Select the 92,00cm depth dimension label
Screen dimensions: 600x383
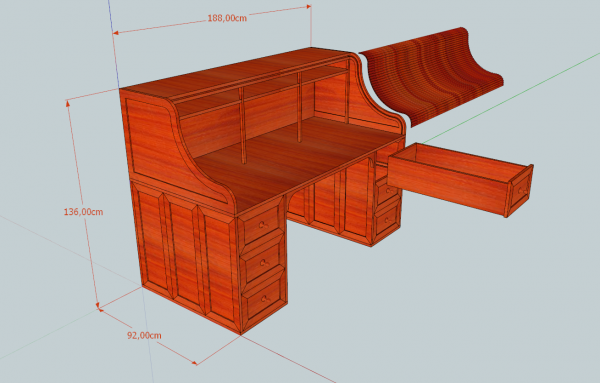144,336
